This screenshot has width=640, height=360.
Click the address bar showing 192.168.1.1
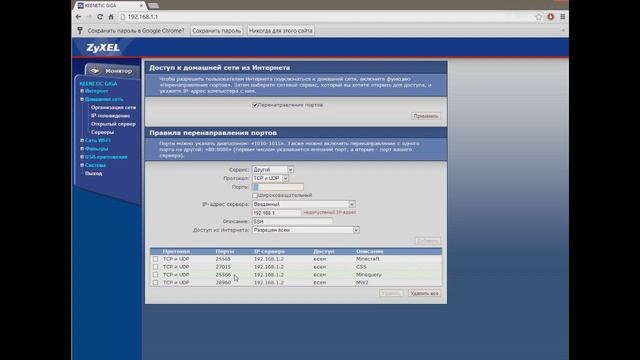pyautogui.click(x=327, y=17)
